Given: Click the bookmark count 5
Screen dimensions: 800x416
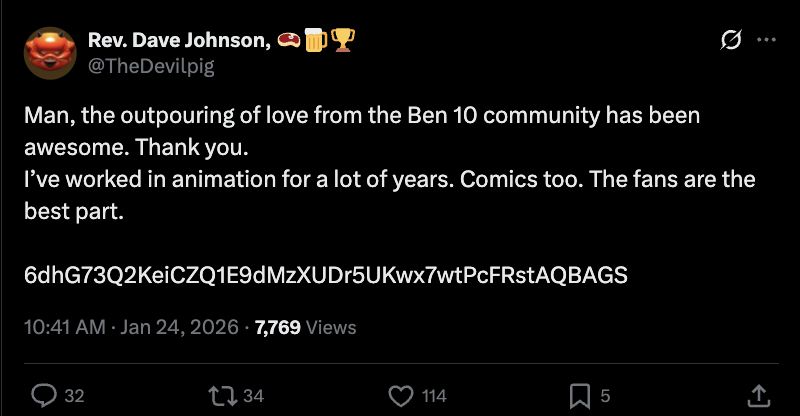Looking at the screenshot, I should (605, 396).
